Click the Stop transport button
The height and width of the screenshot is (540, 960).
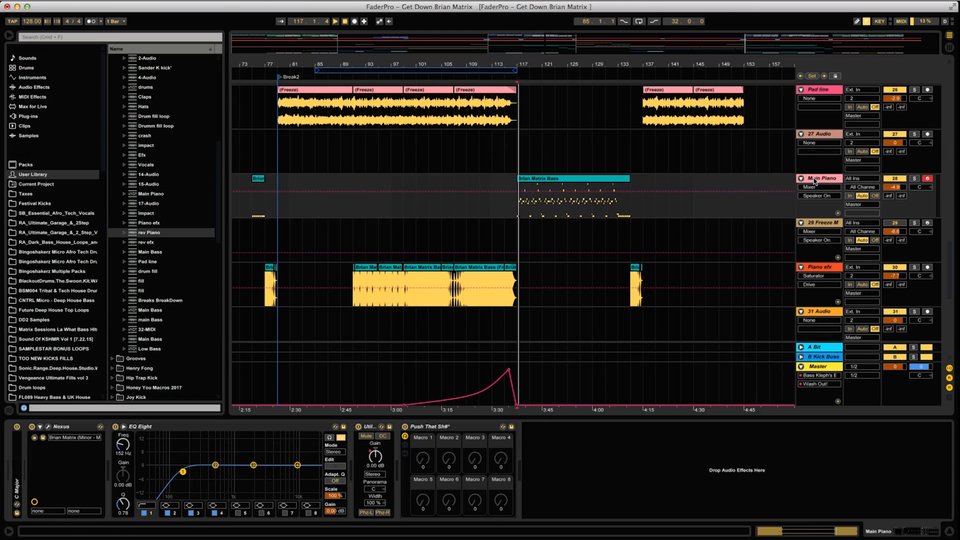point(345,21)
